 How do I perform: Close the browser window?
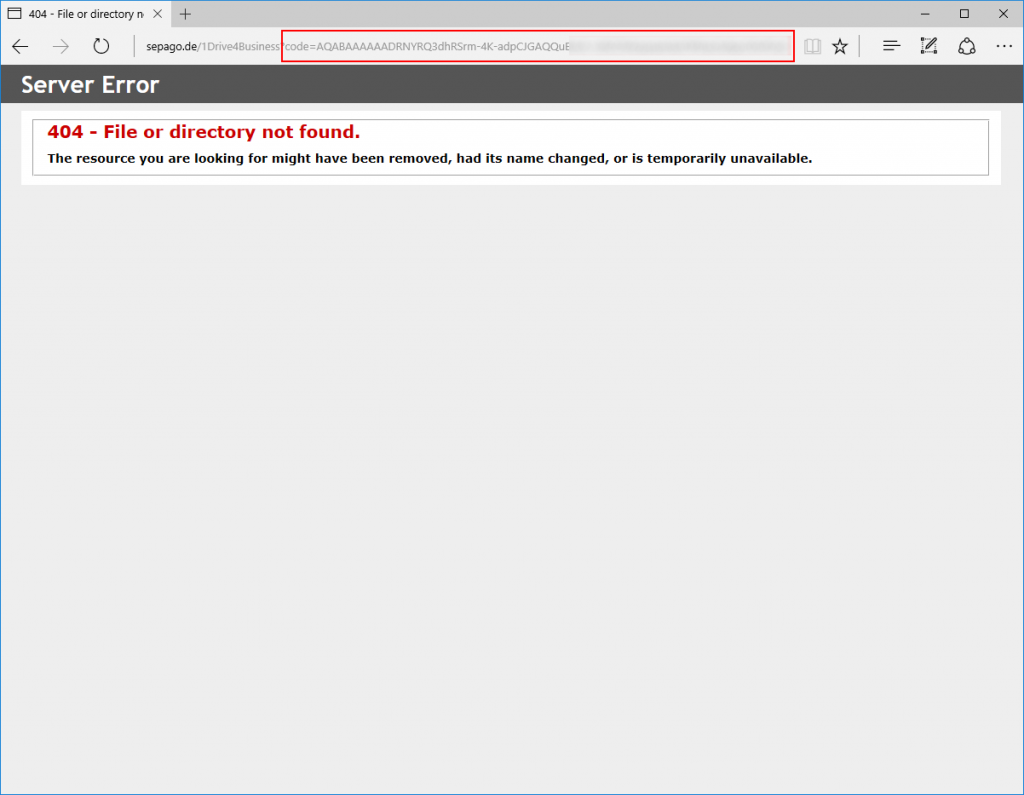click(x=1004, y=14)
